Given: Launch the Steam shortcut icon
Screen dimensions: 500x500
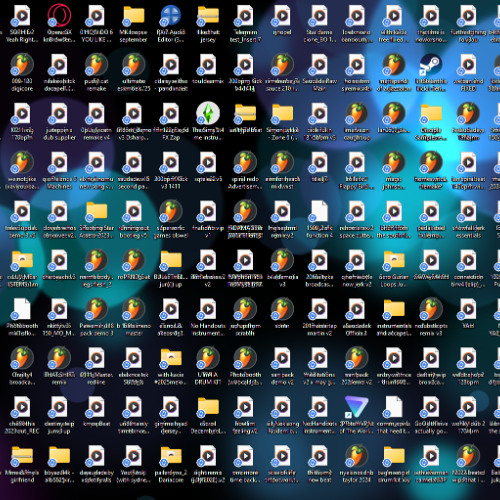Looking at the screenshot, I should coord(431,64).
